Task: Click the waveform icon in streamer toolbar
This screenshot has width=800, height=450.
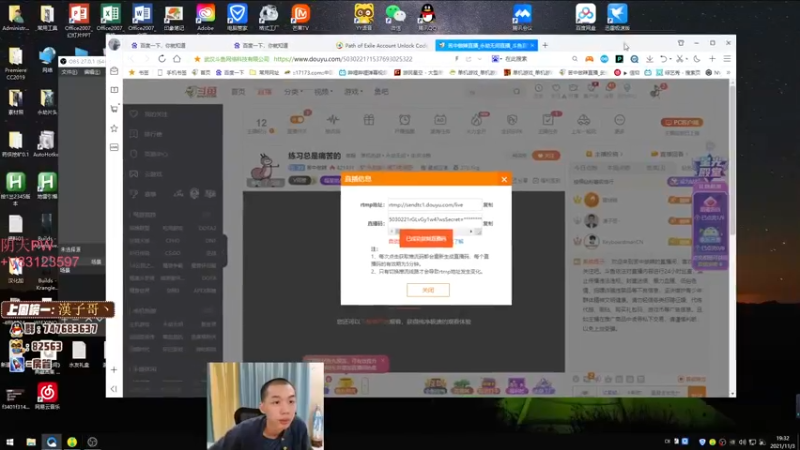Action: click(x=333, y=123)
